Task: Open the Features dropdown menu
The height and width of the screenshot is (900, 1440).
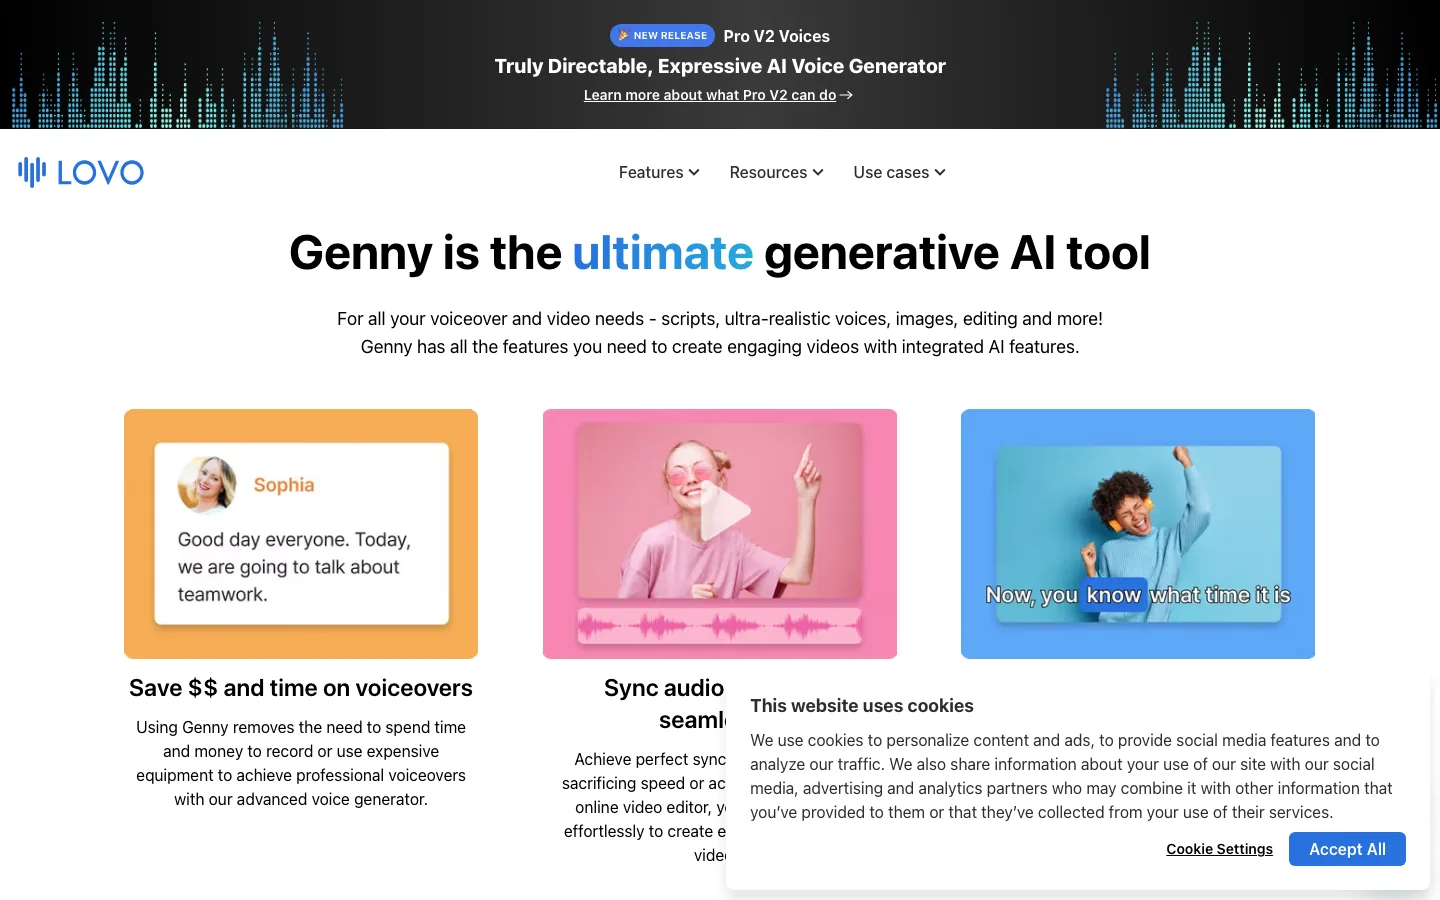Action: click(x=659, y=172)
